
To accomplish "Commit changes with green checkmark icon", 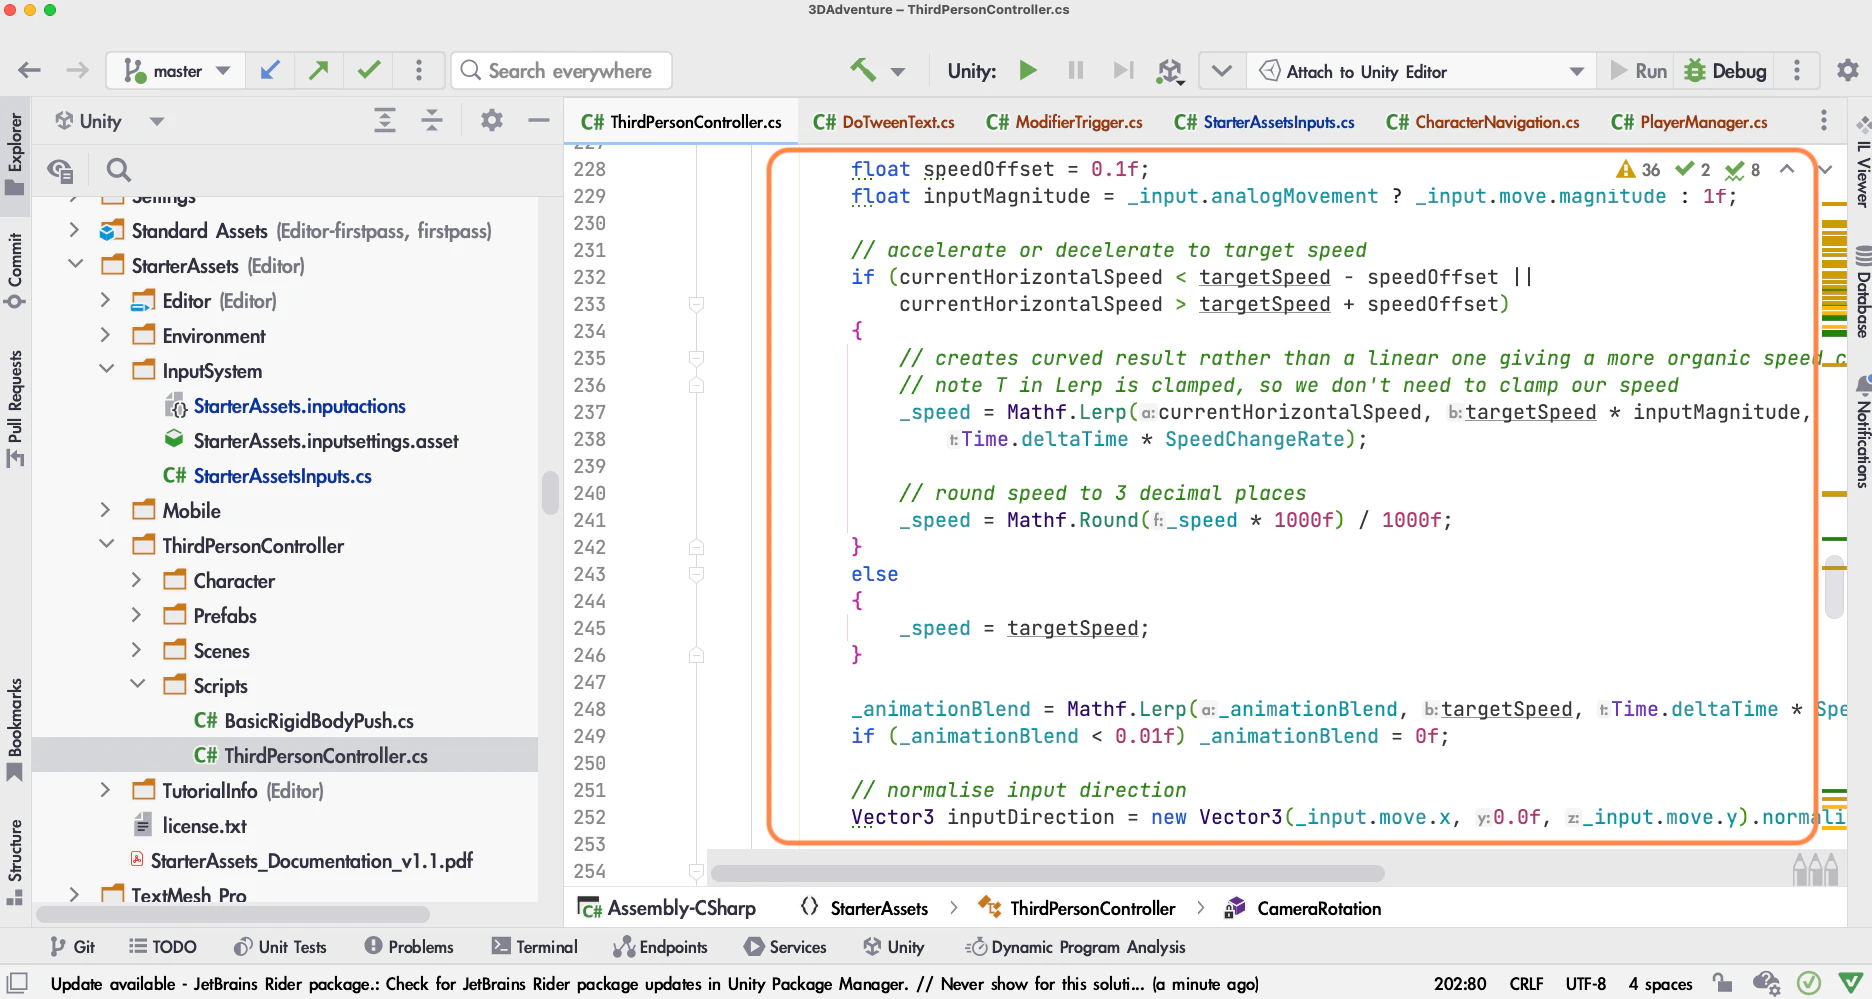I will (x=369, y=71).
